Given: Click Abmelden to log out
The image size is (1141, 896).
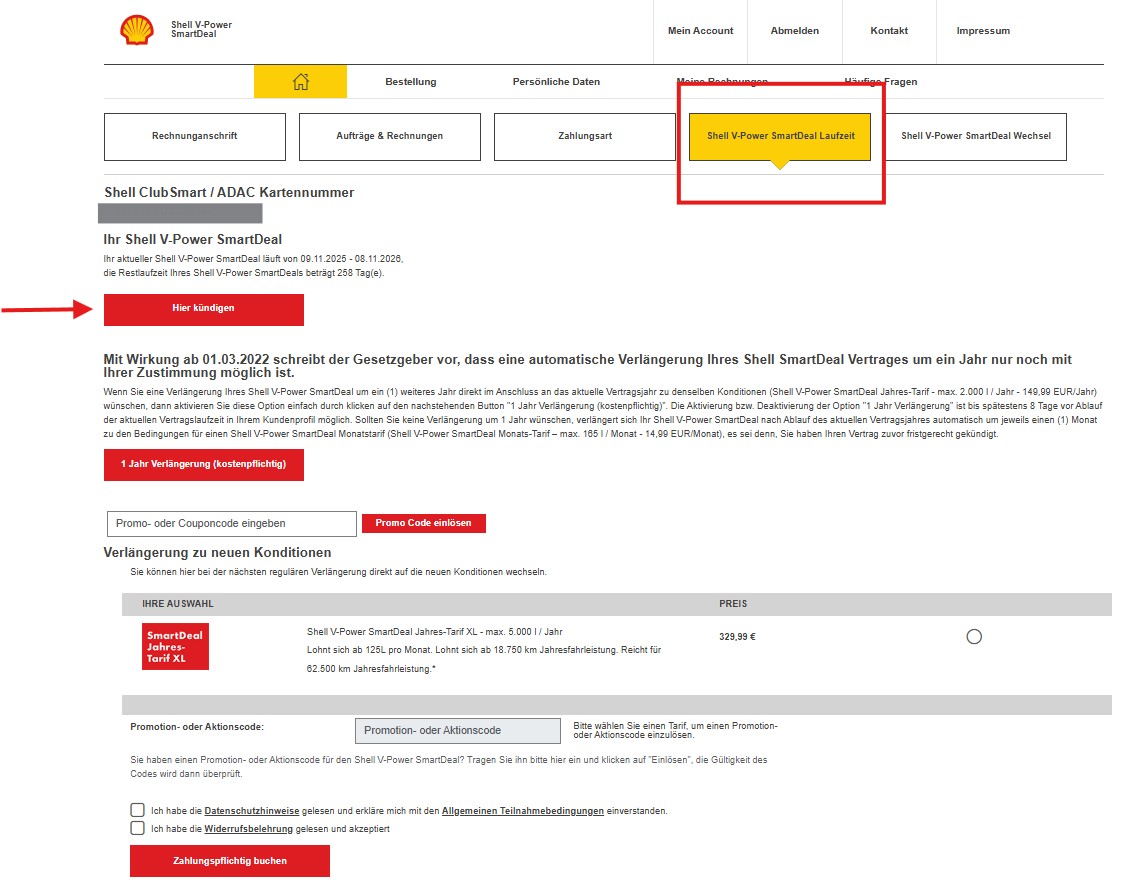Looking at the screenshot, I should 794,31.
